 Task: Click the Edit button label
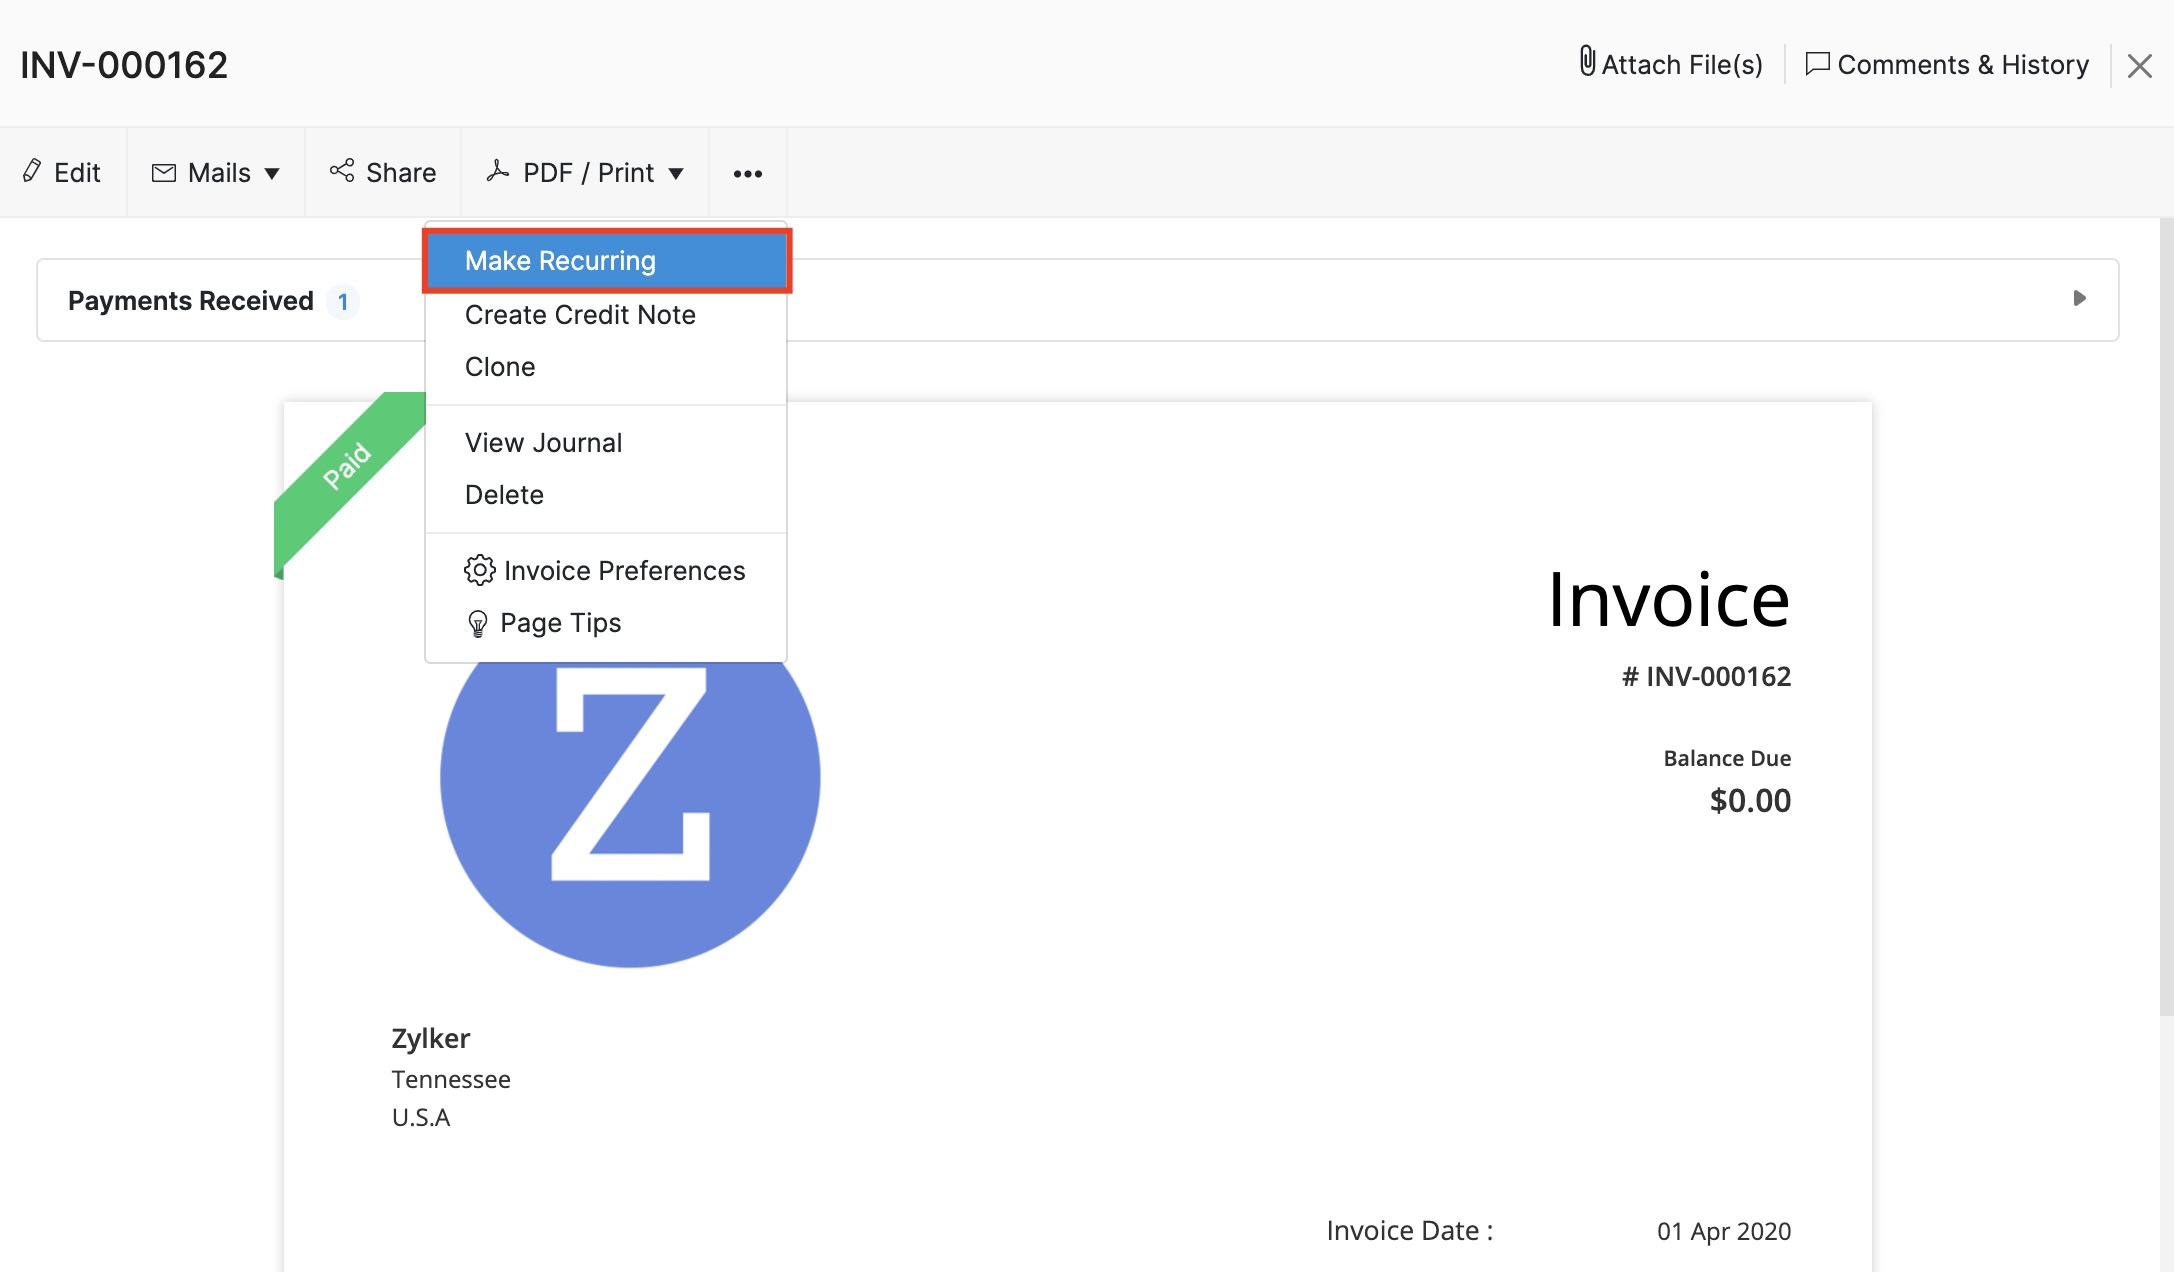click(77, 173)
